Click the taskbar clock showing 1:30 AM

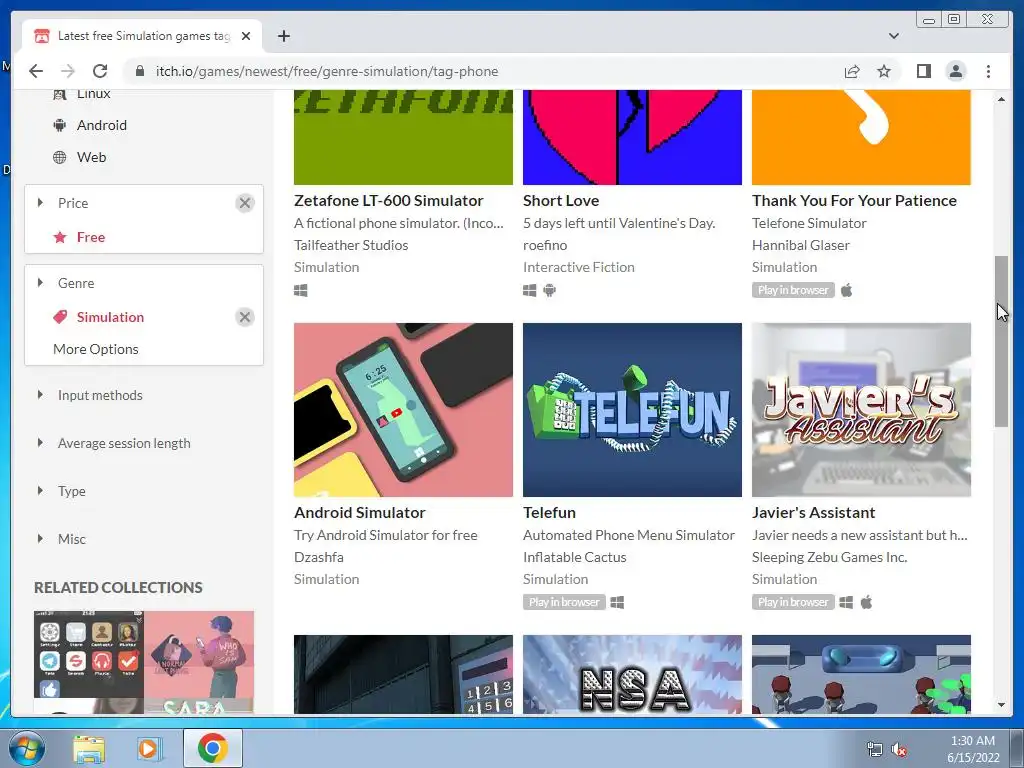click(x=973, y=749)
